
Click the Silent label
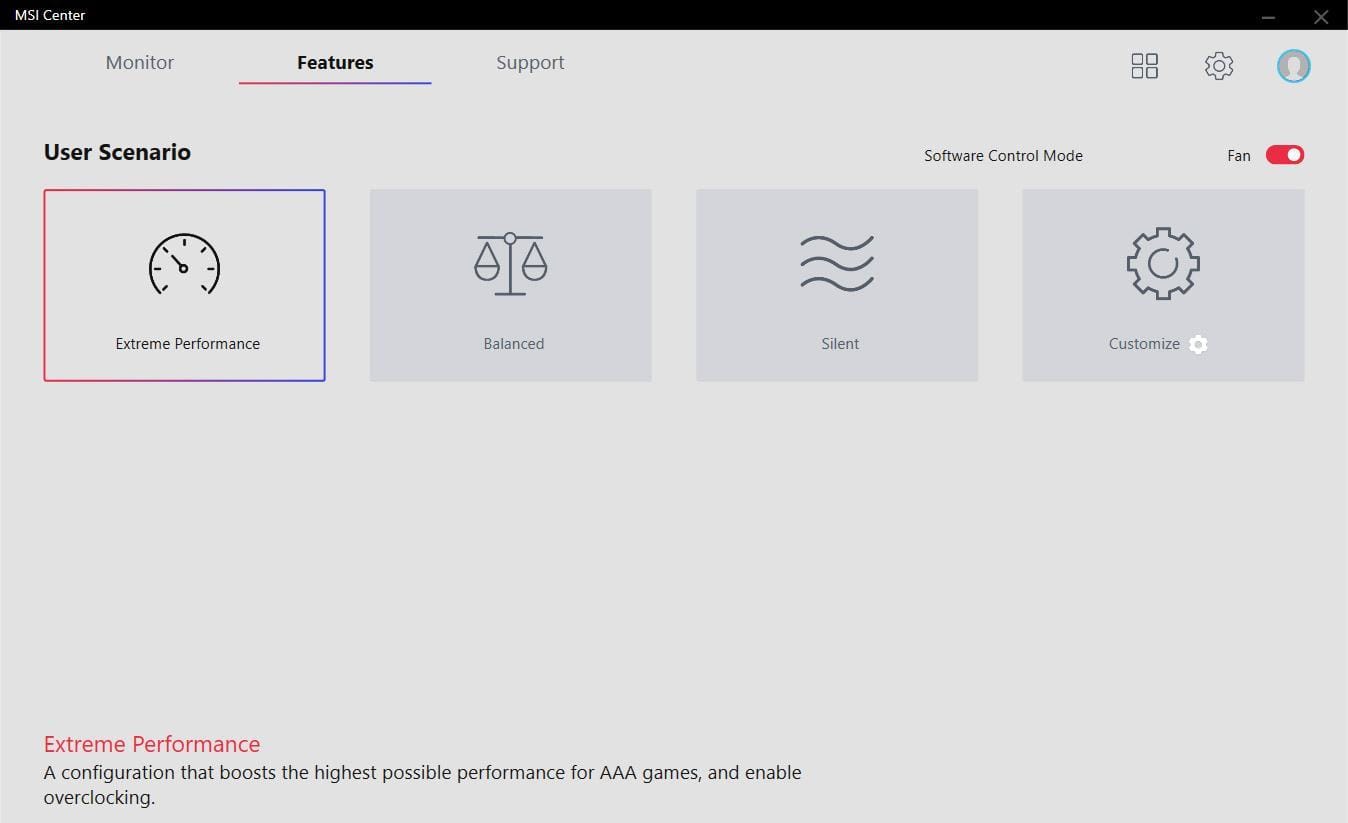click(840, 343)
